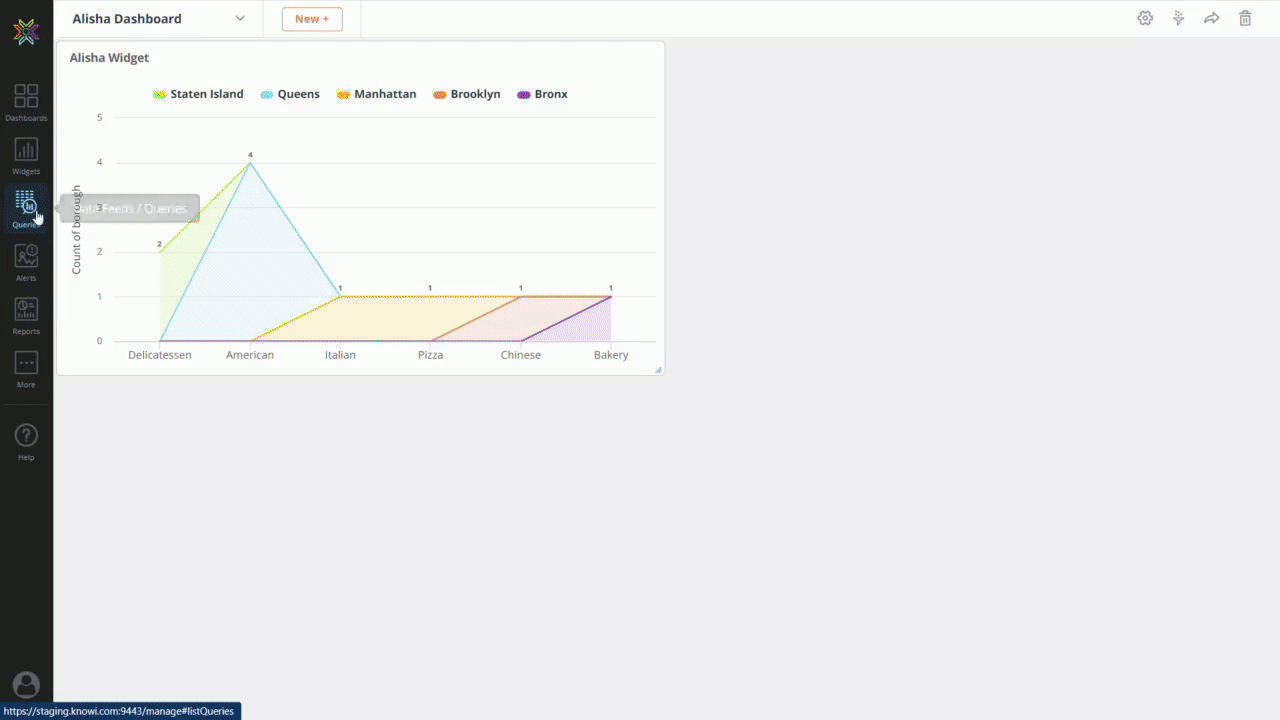Delete dashboard using trash icon

coord(1245,18)
